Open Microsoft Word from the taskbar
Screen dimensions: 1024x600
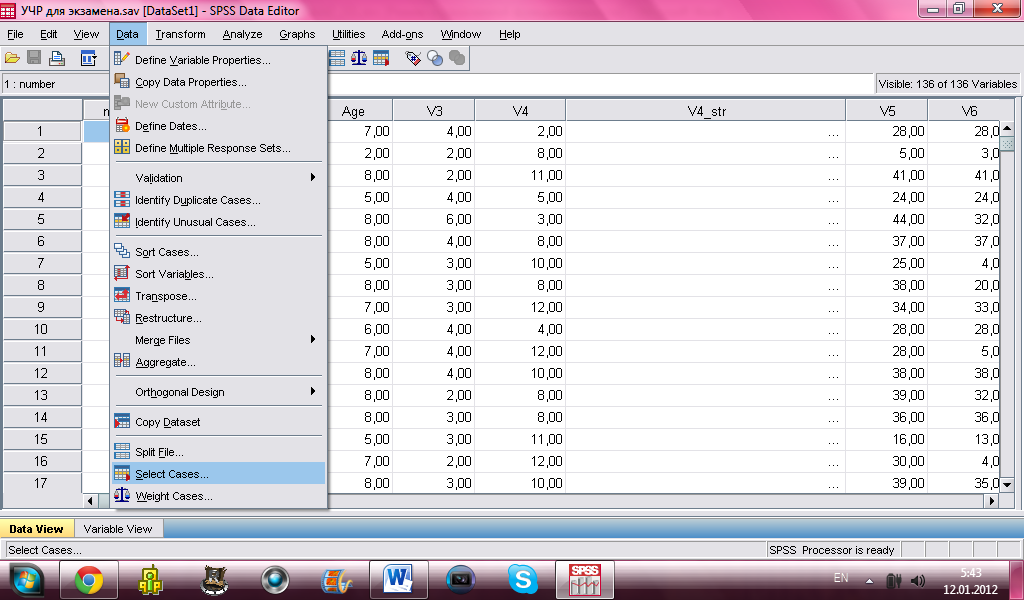(x=398, y=580)
